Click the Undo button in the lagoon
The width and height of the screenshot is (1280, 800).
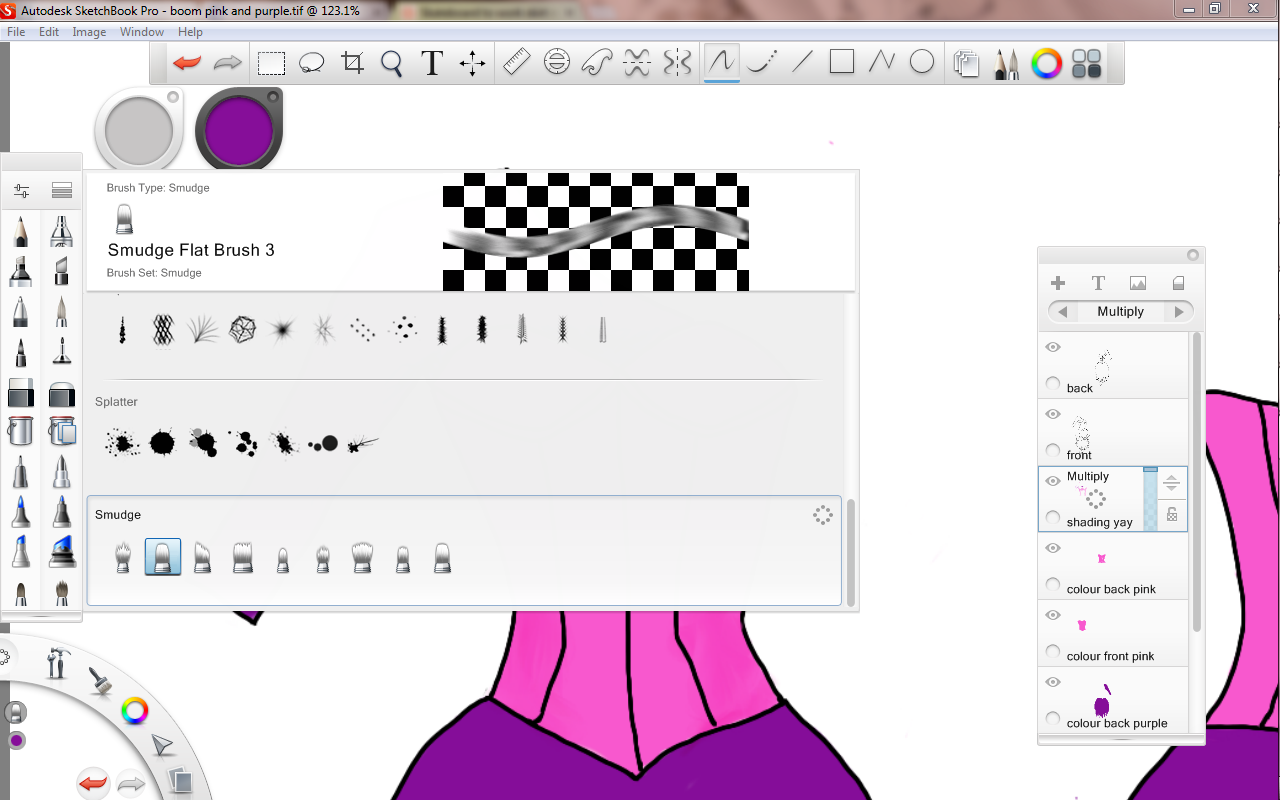93,782
